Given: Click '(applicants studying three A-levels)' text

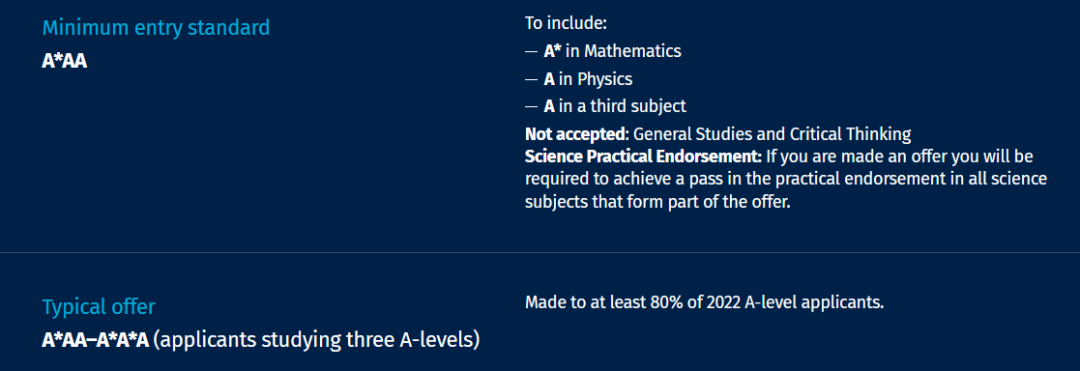Looking at the screenshot, I should [x=316, y=340].
